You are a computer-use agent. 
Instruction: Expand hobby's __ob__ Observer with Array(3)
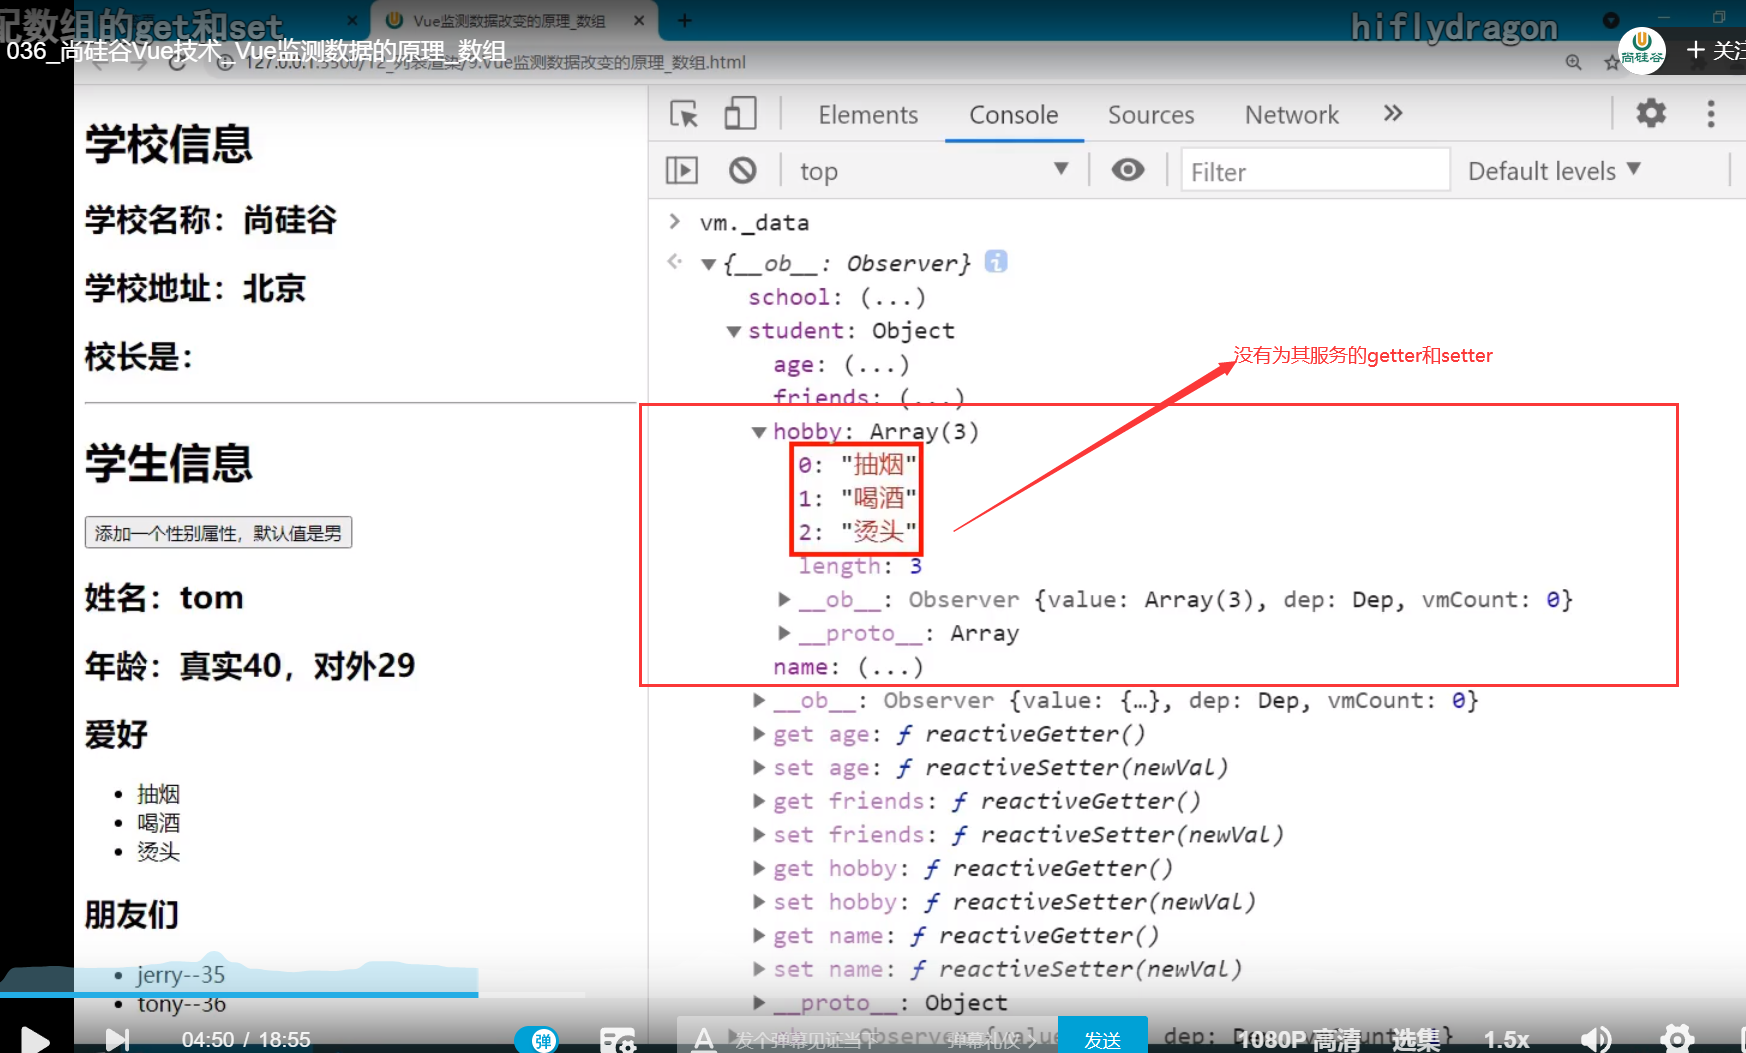[x=785, y=599]
